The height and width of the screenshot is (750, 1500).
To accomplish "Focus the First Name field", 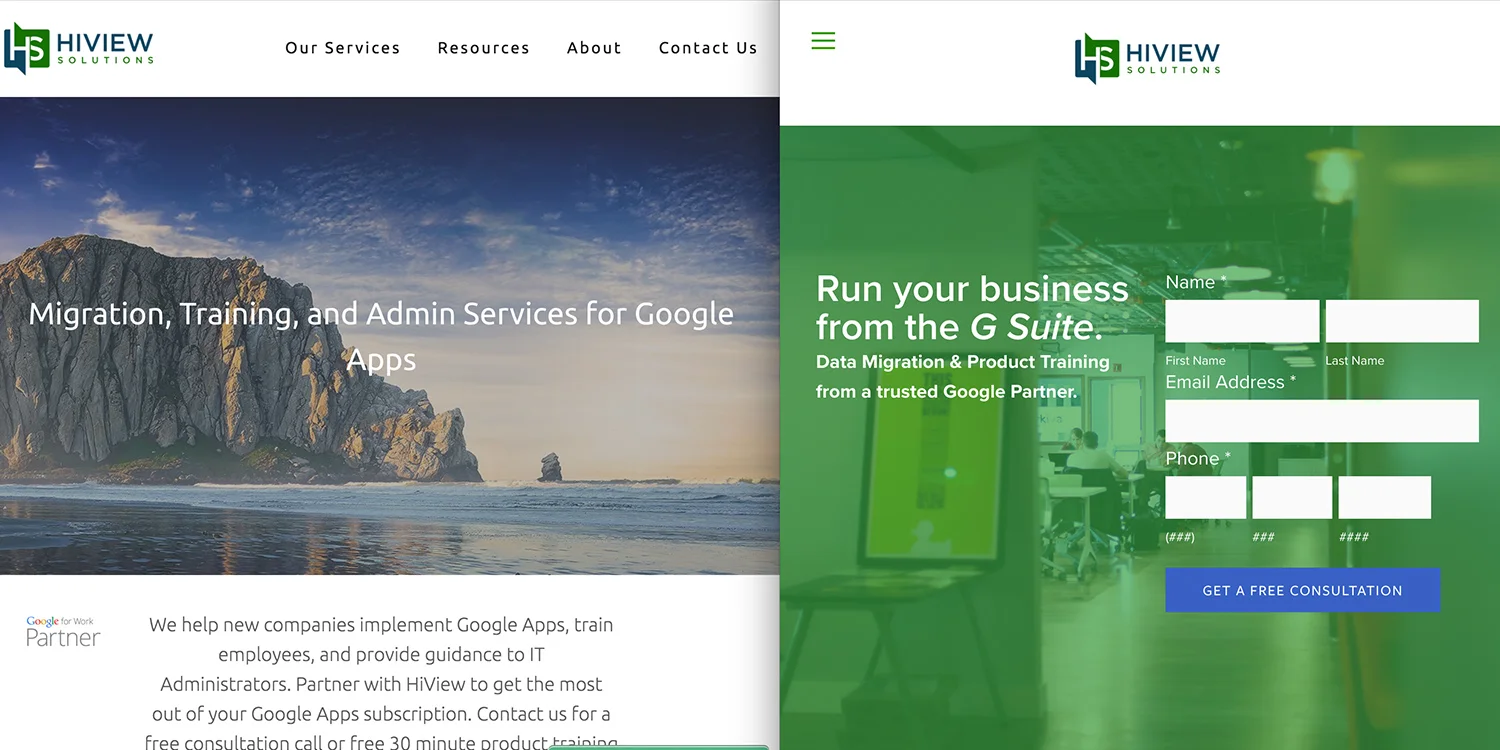I will pyautogui.click(x=1242, y=321).
